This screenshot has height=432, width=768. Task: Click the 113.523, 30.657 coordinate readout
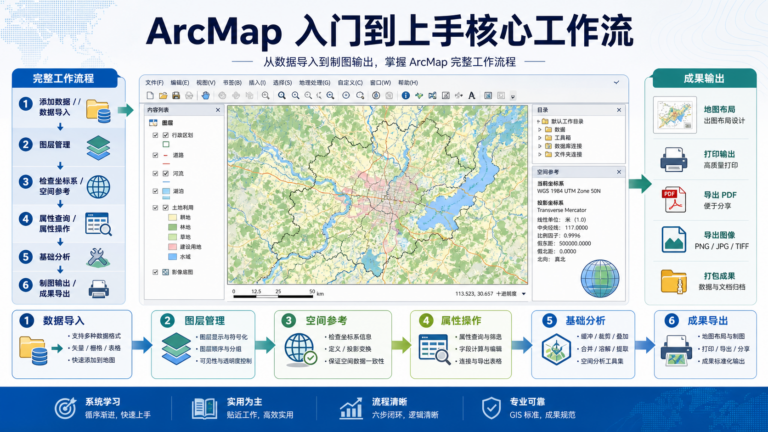(x=474, y=294)
